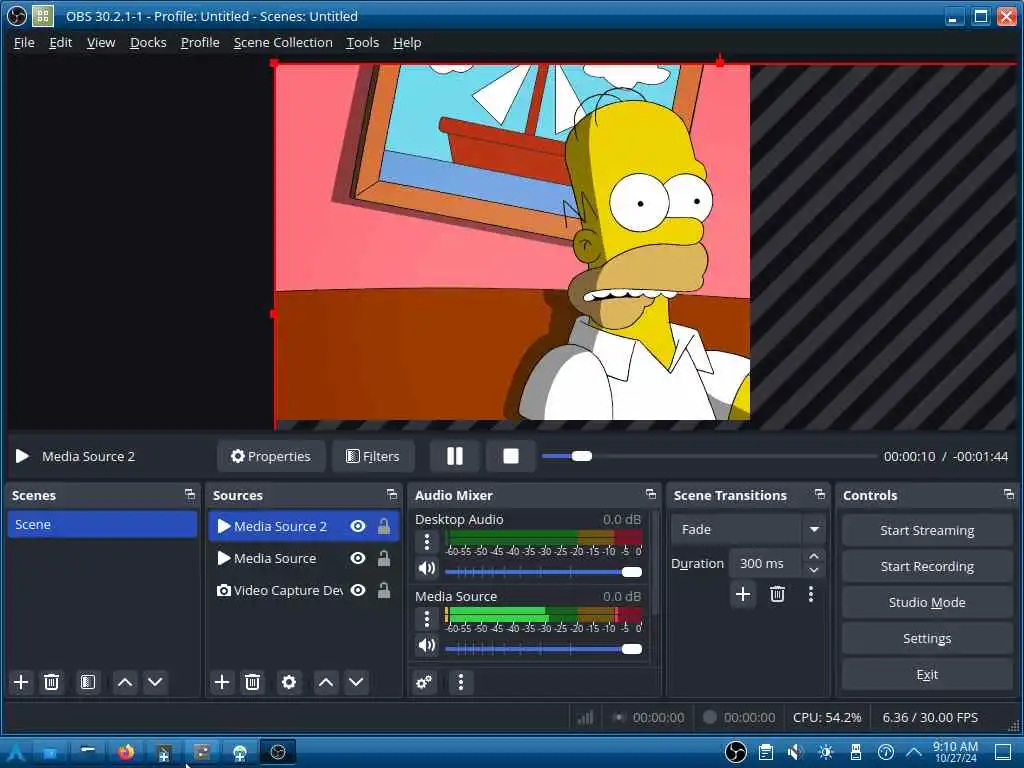Float the Scene Transitions dock
The image size is (1024, 768).
820,494
